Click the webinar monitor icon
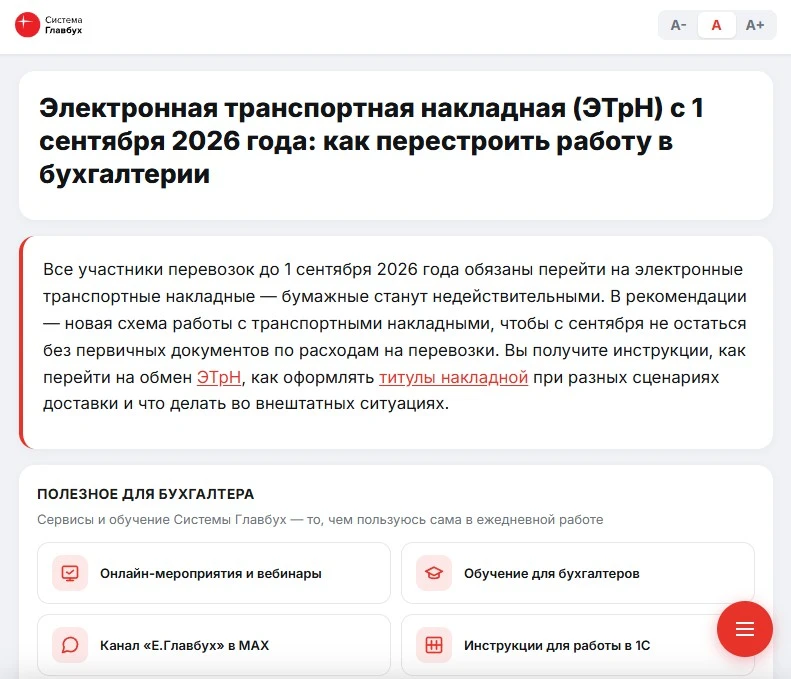This screenshot has width=791, height=679. tap(70, 573)
